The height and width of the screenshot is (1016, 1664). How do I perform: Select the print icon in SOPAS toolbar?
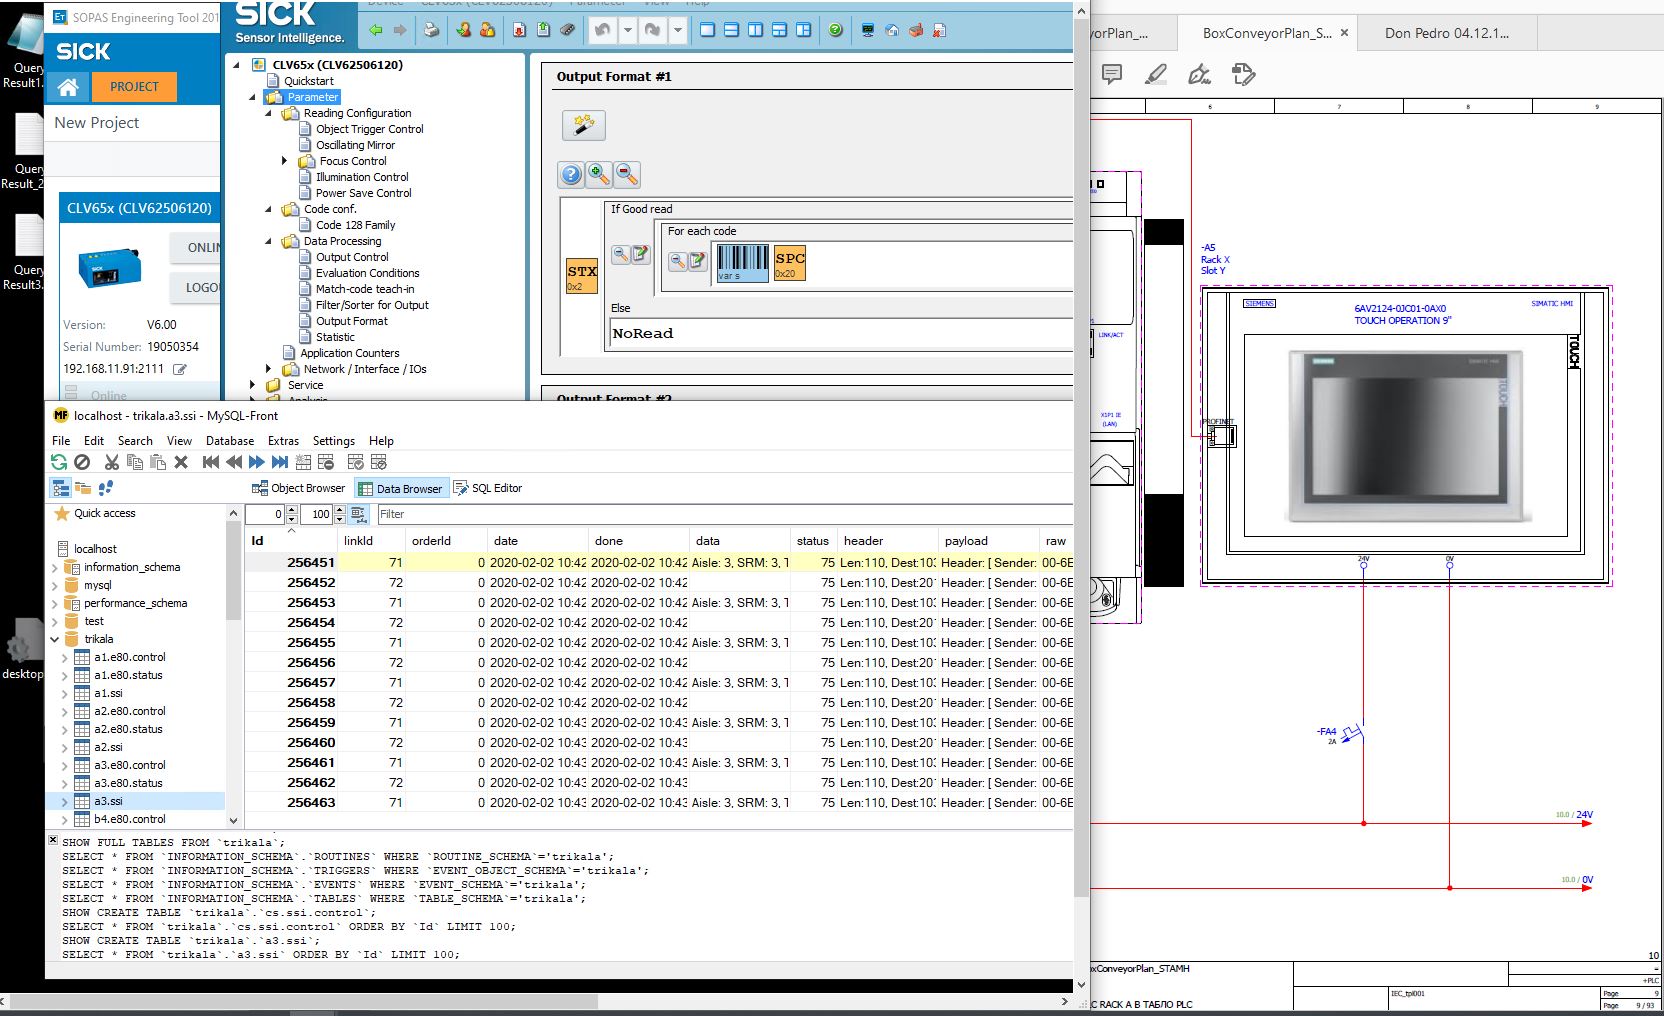(432, 30)
